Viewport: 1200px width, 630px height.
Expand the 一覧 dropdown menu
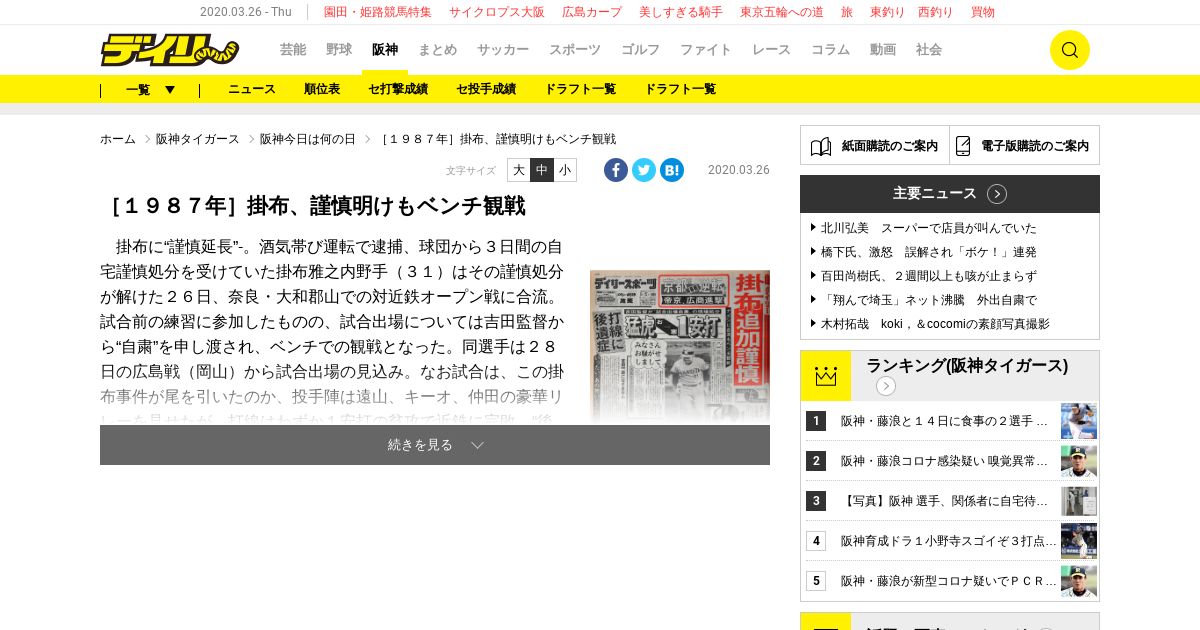click(x=150, y=89)
